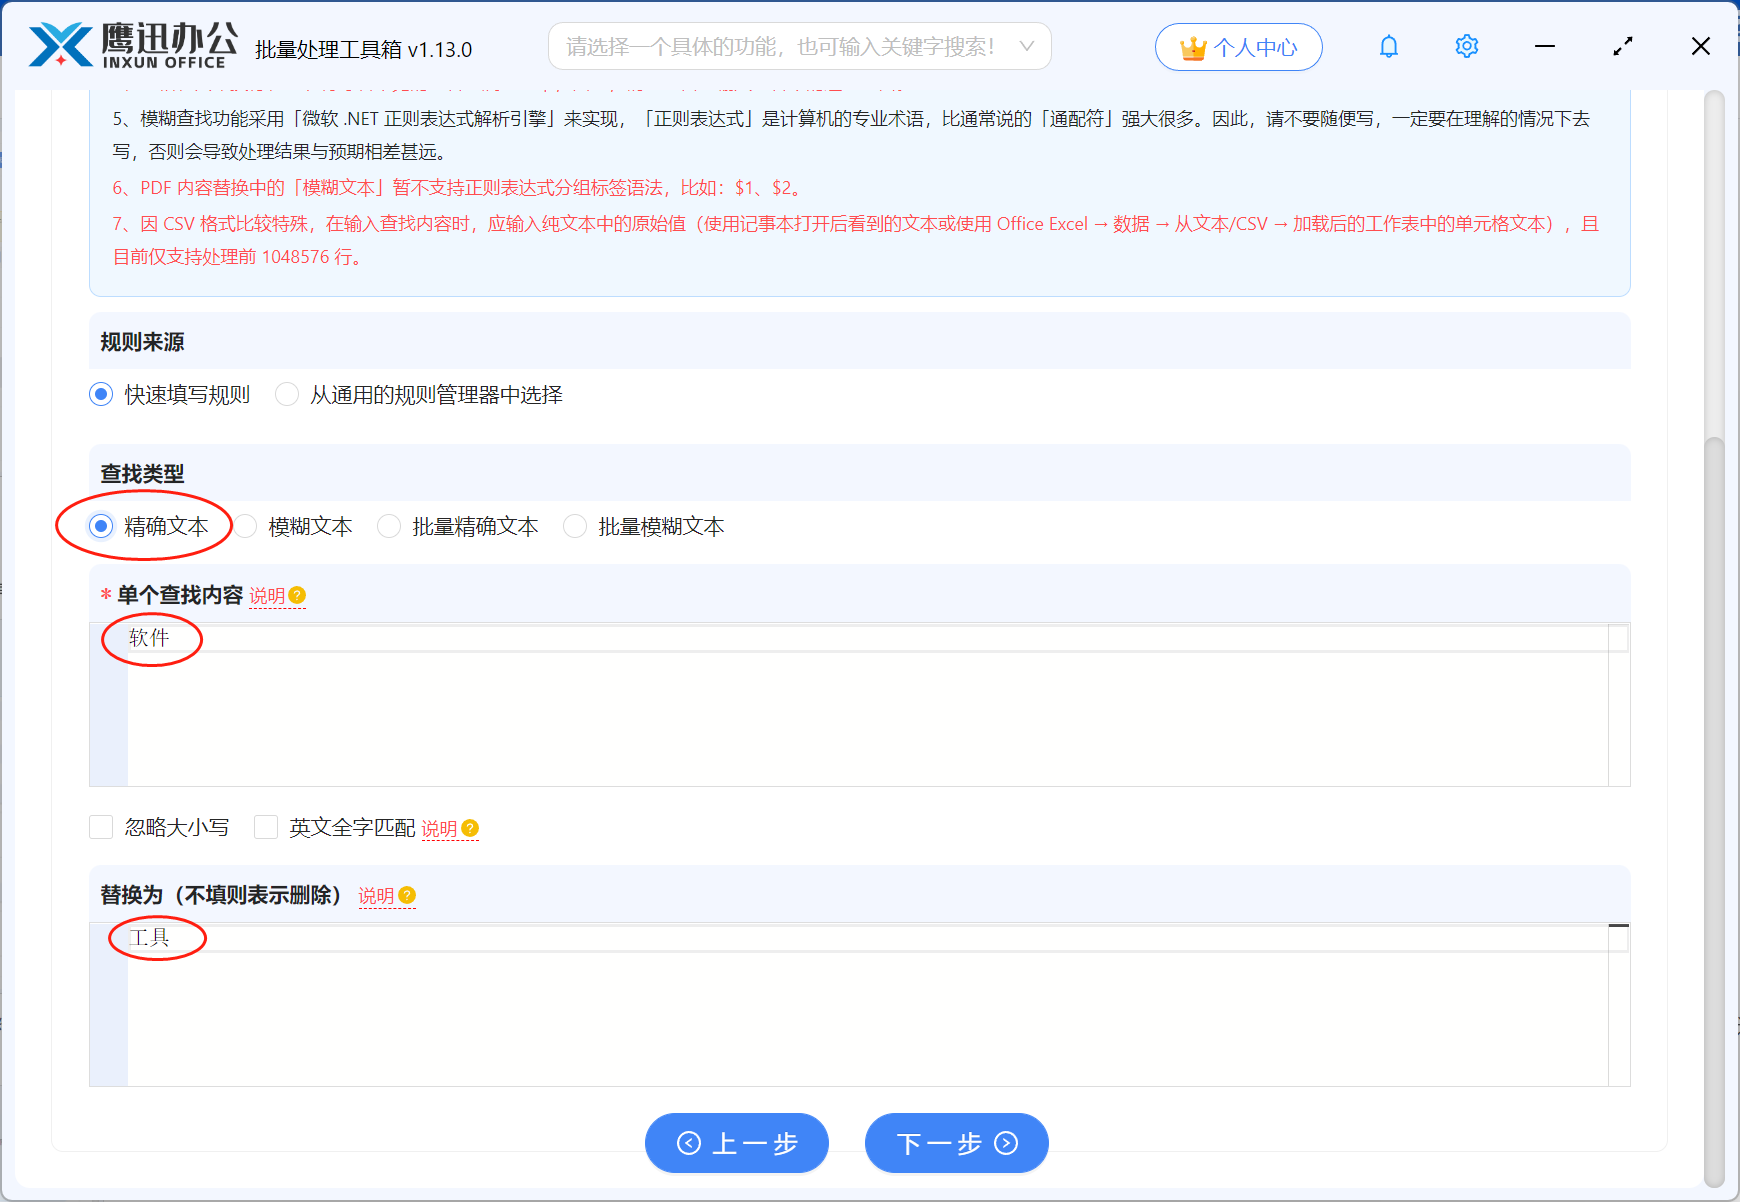The width and height of the screenshot is (1740, 1202).
Task: Enable the 忽略大小写 checkbox
Action: 101,827
